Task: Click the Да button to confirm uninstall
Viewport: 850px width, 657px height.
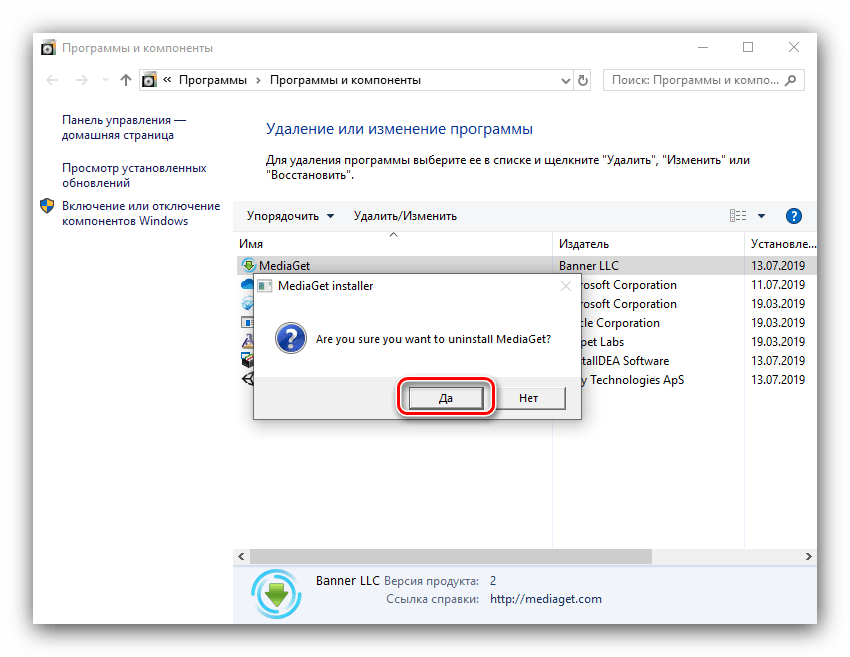Action: coord(446,398)
